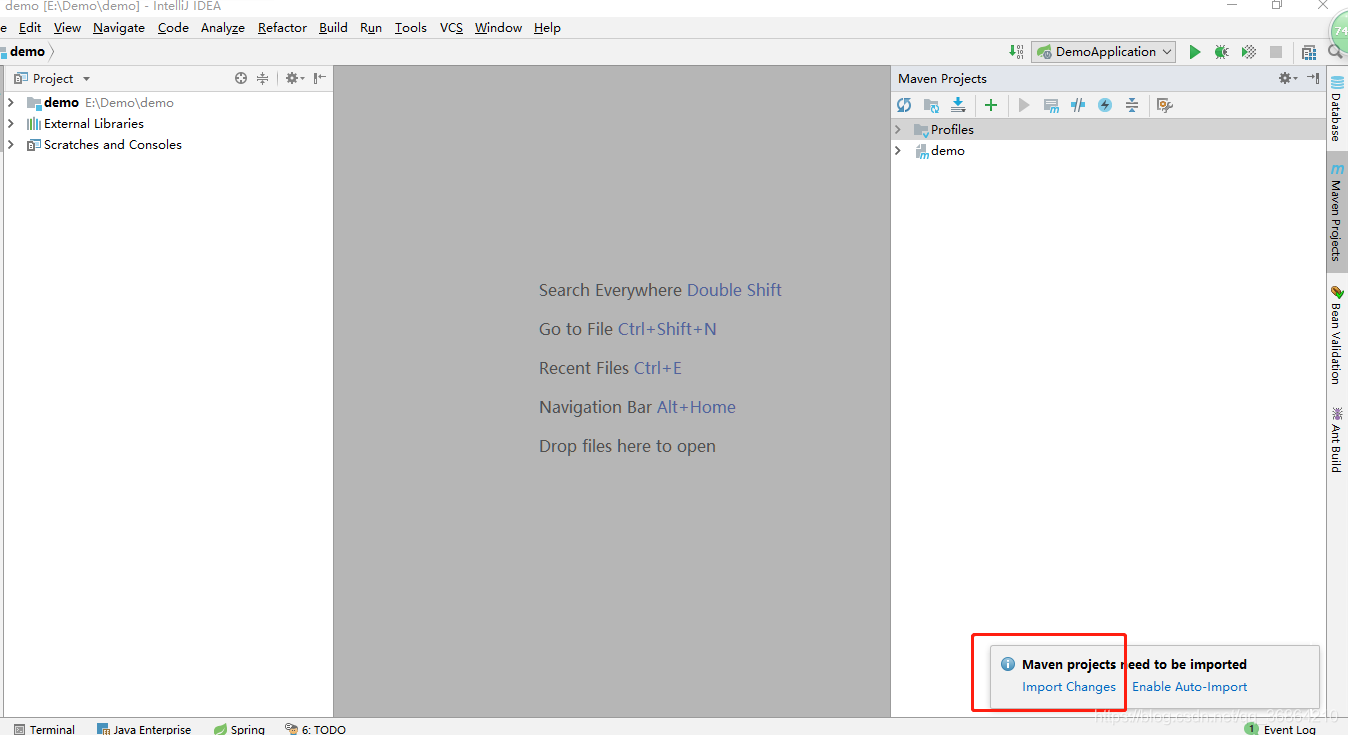The width and height of the screenshot is (1348, 735).
Task: Open Terminal tool window
Action: click(44, 729)
